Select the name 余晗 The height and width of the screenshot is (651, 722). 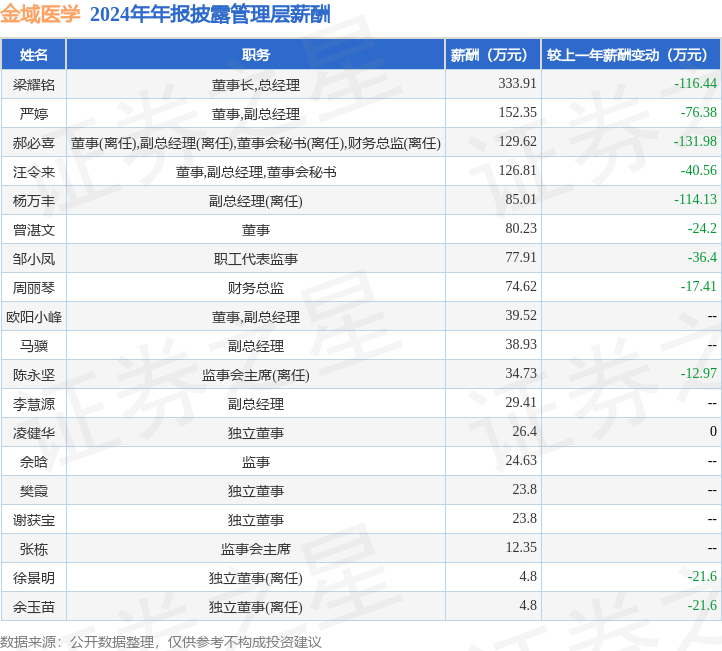(34, 462)
